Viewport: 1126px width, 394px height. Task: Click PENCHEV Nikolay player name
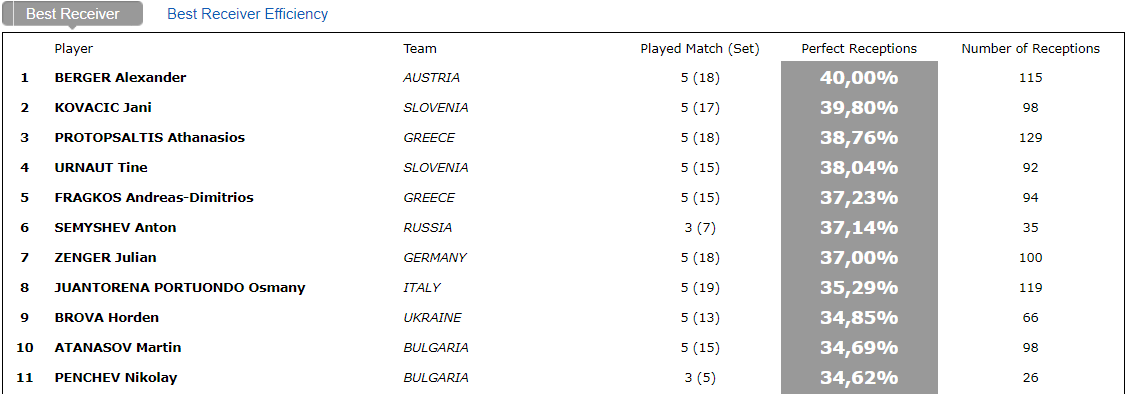(116, 377)
